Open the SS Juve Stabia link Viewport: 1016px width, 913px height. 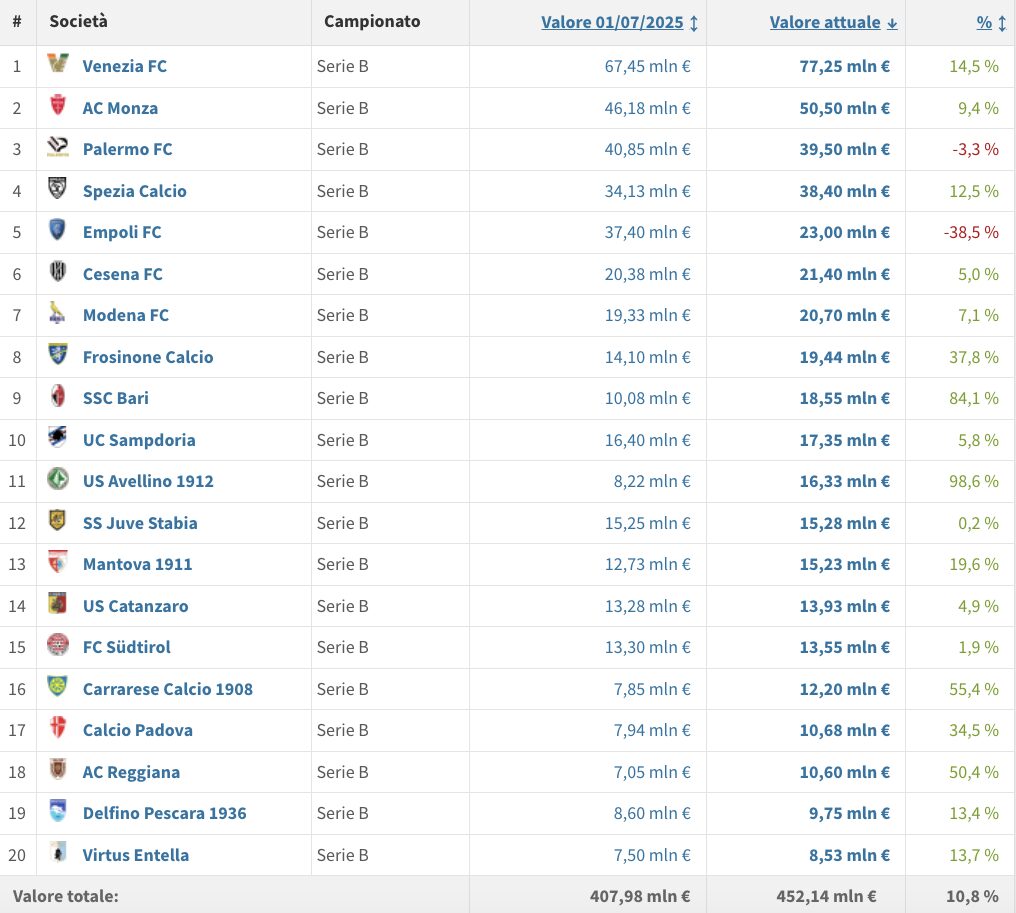point(140,523)
